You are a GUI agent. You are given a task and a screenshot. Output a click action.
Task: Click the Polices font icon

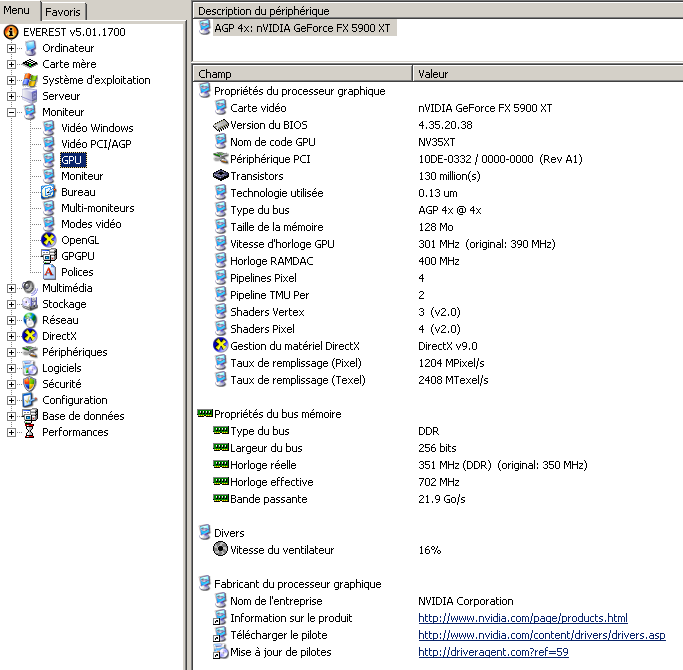(49, 272)
